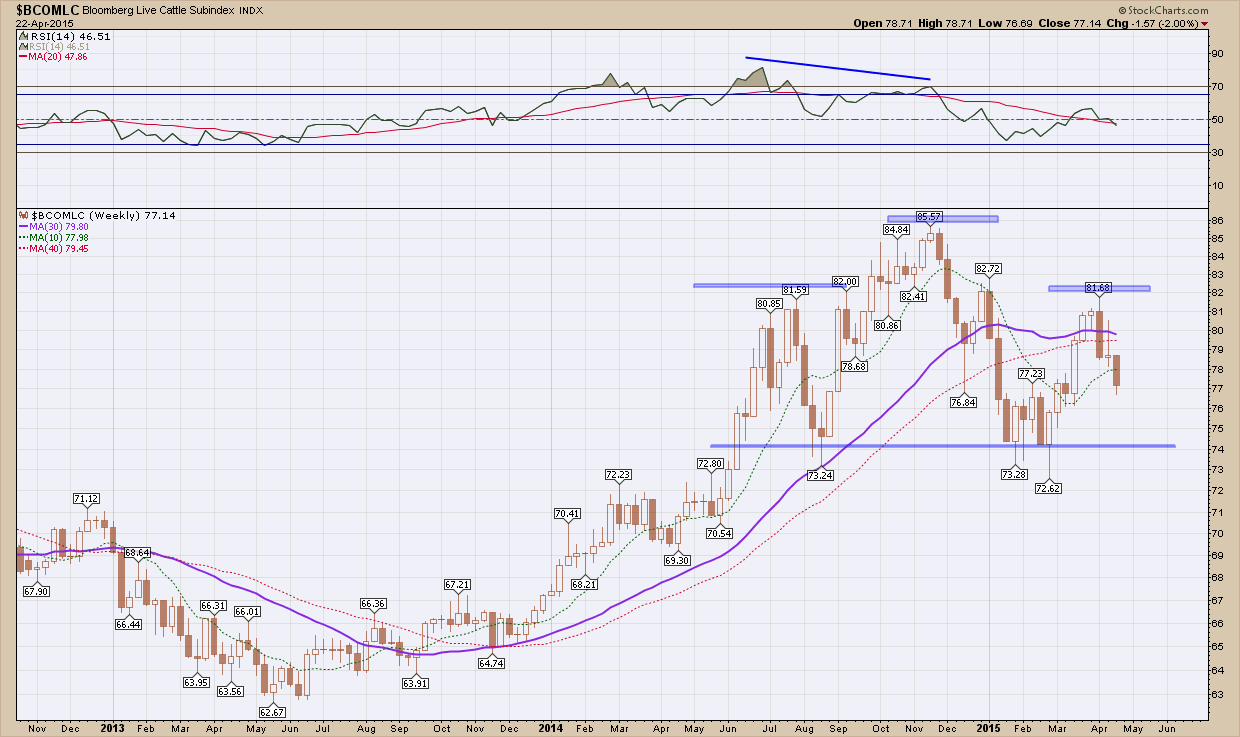Click the candlestick icon beside $BCOMLC (Weekly)

pyautogui.click(x=24, y=215)
